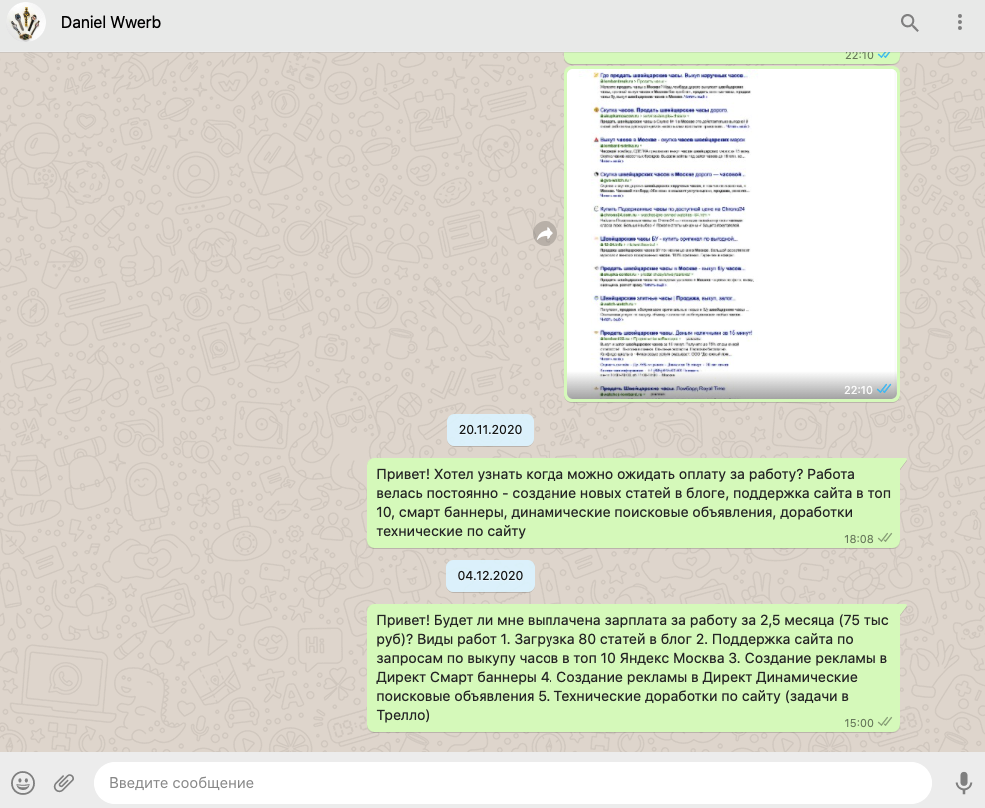The image size is (985, 808).
Task: Click the 22:10 timestamp on the image
Action: click(858, 390)
